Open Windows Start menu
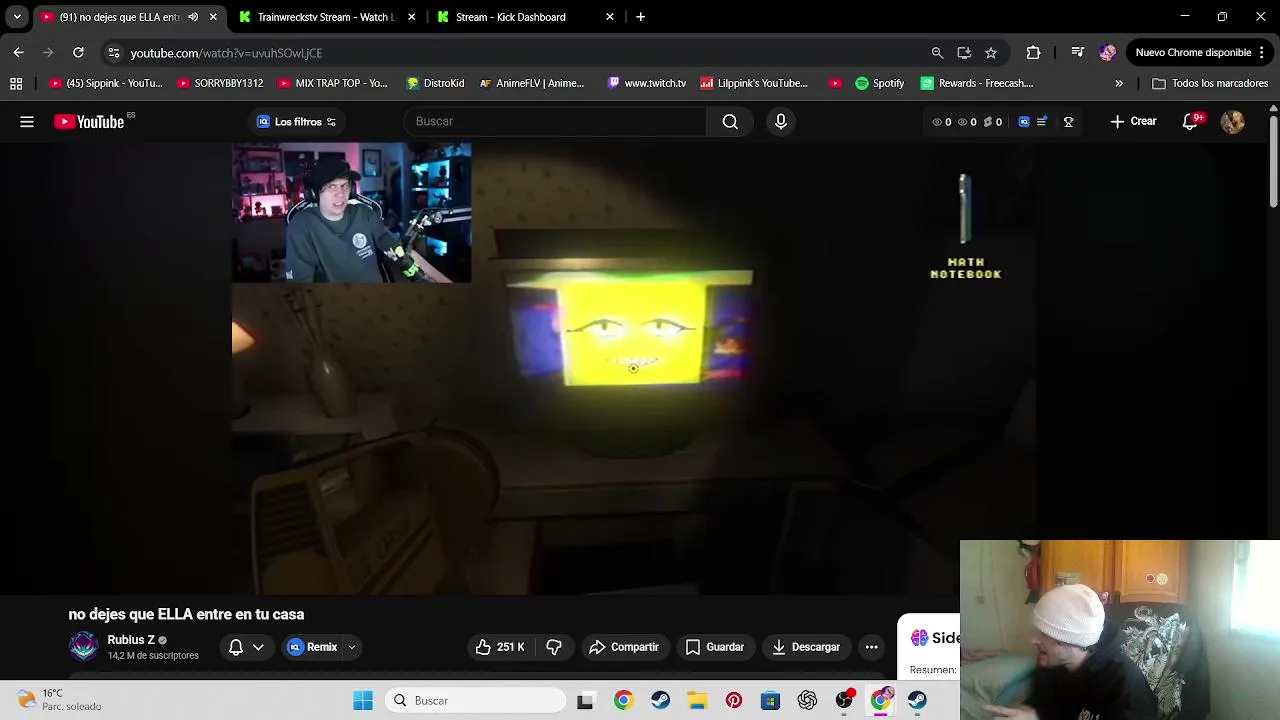This screenshot has height=720, width=1280. point(363,701)
